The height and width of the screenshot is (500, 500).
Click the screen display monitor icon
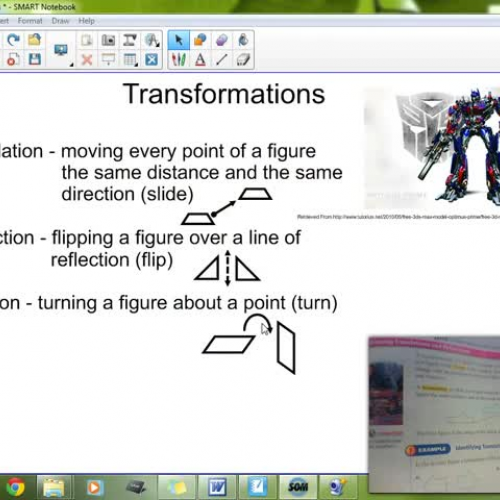[61, 51]
